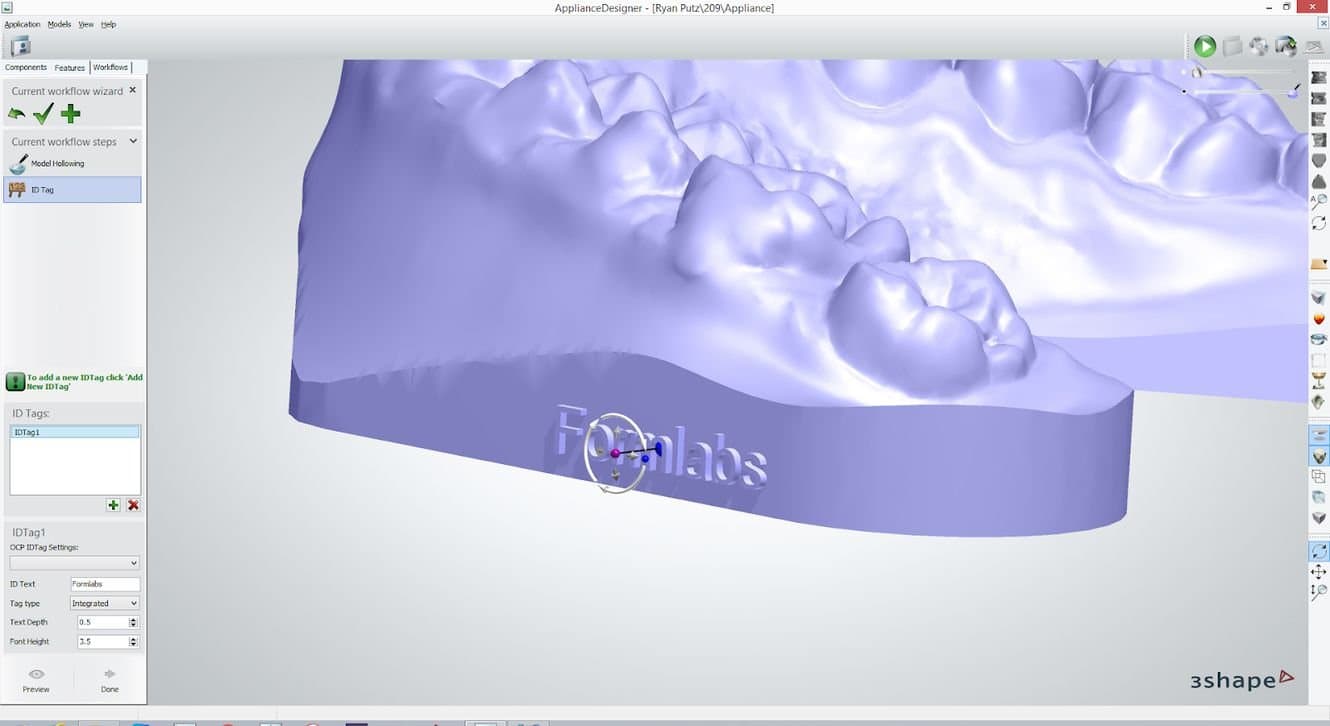Toggle the highlighted rotate view mode icon

point(1319,551)
